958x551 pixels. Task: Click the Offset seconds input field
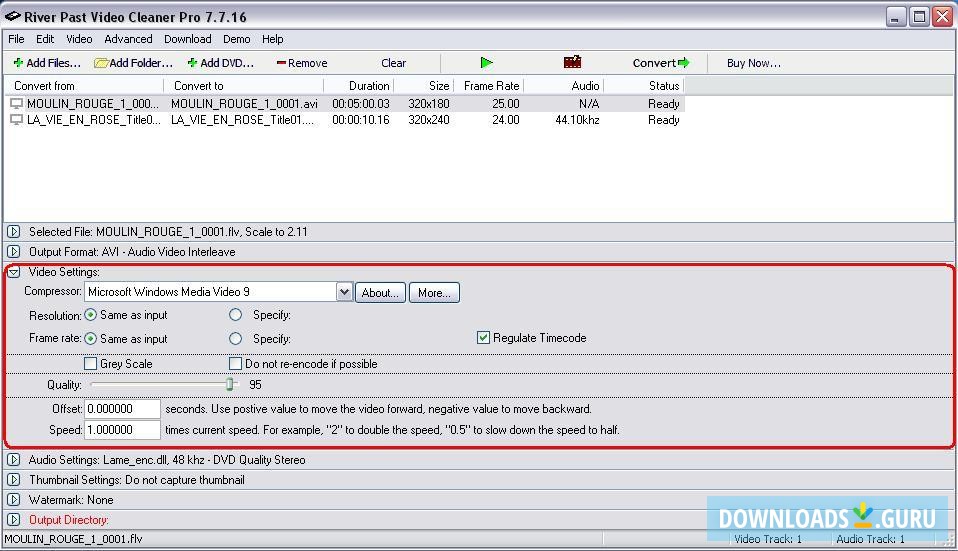122,409
